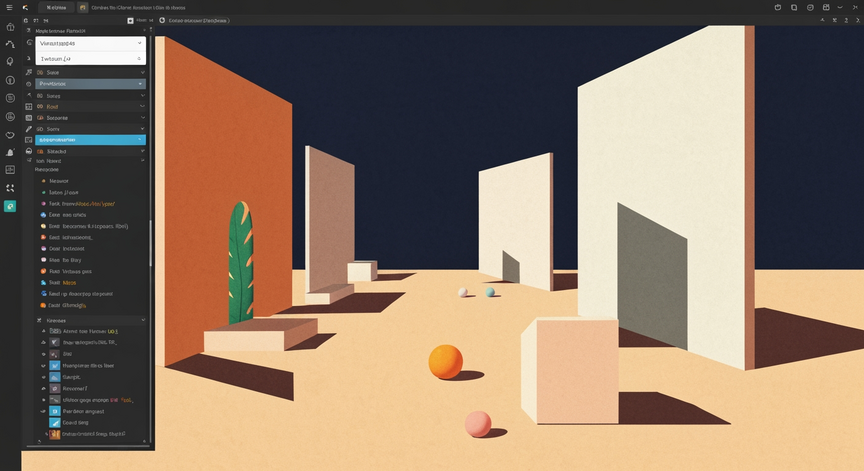864x471 pixels.
Task: Collapse the Kieoees section with its chevron
Action: pos(143,320)
